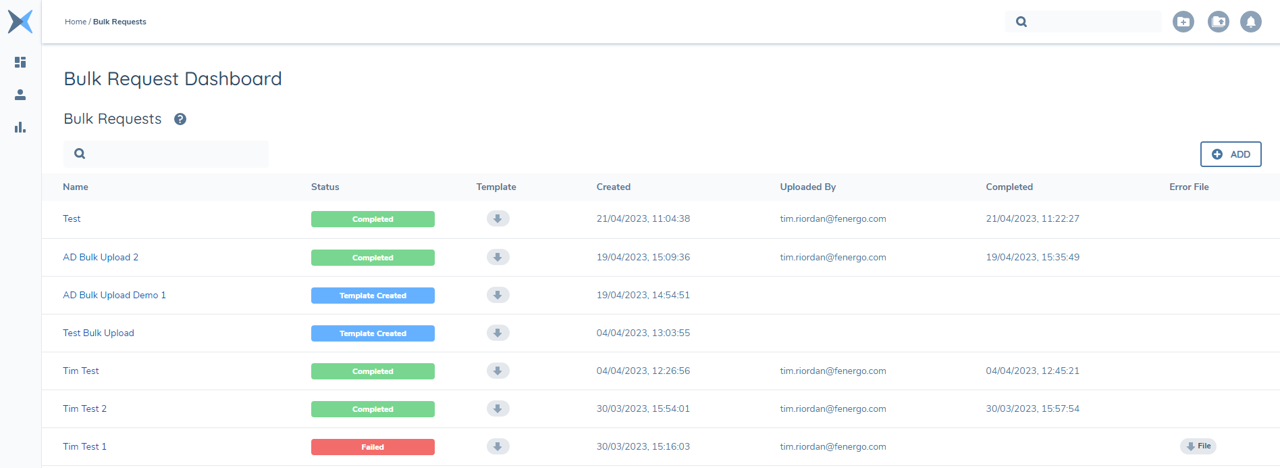Download template for AD Bulk Upload Demo 1
This screenshot has width=1280, height=468.
coord(498,295)
